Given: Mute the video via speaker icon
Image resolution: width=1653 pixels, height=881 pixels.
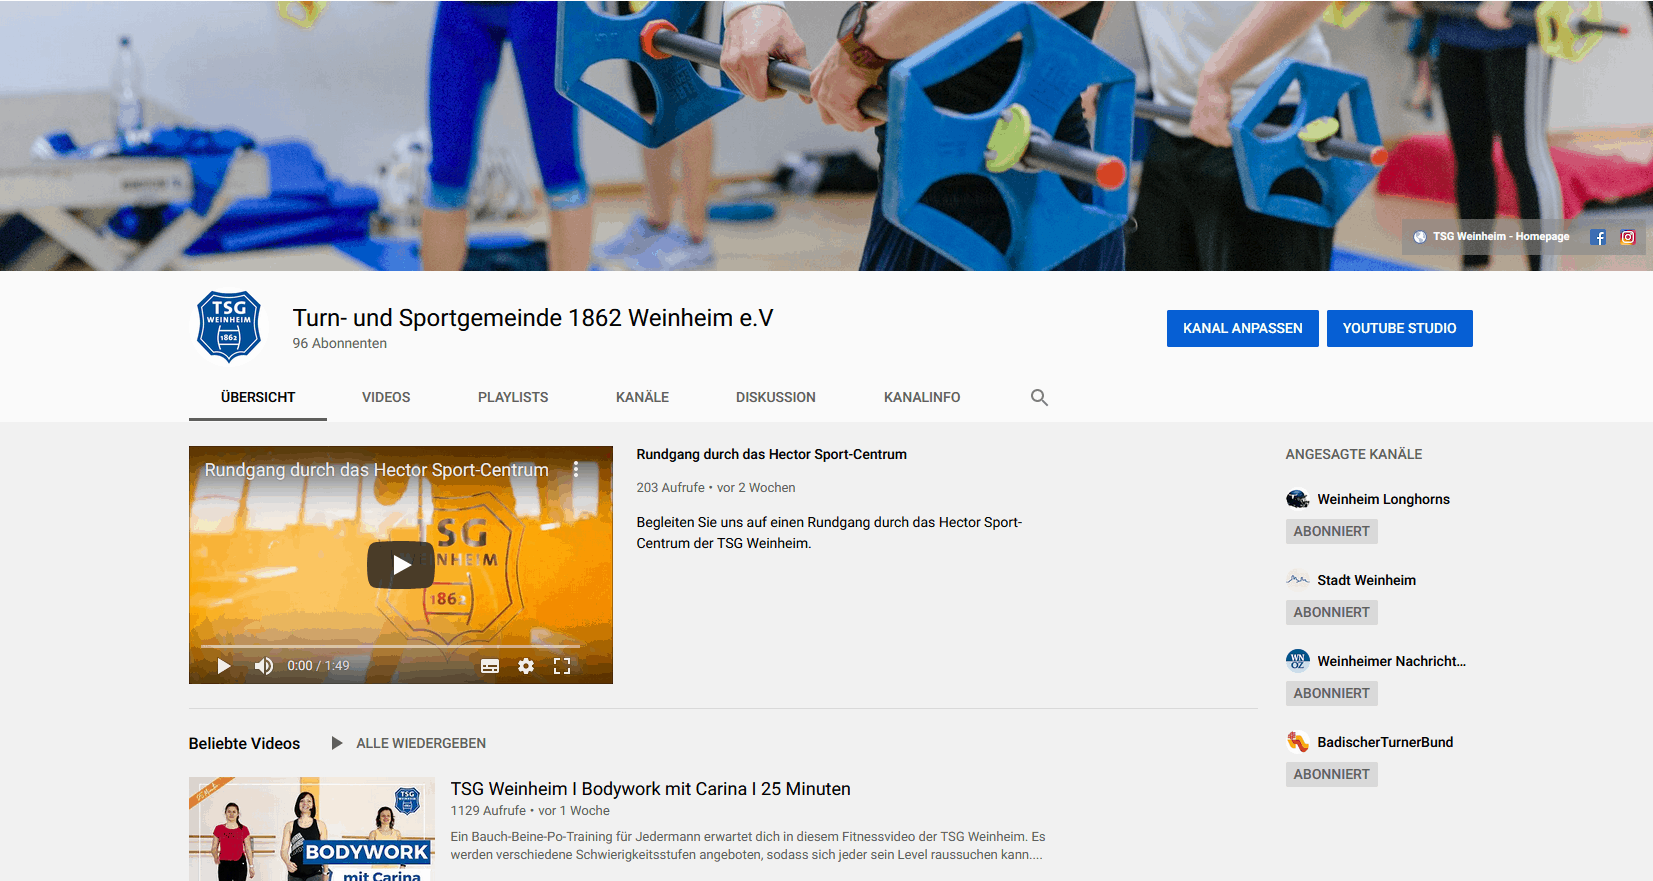Looking at the screenshot, I should point(264,666).
